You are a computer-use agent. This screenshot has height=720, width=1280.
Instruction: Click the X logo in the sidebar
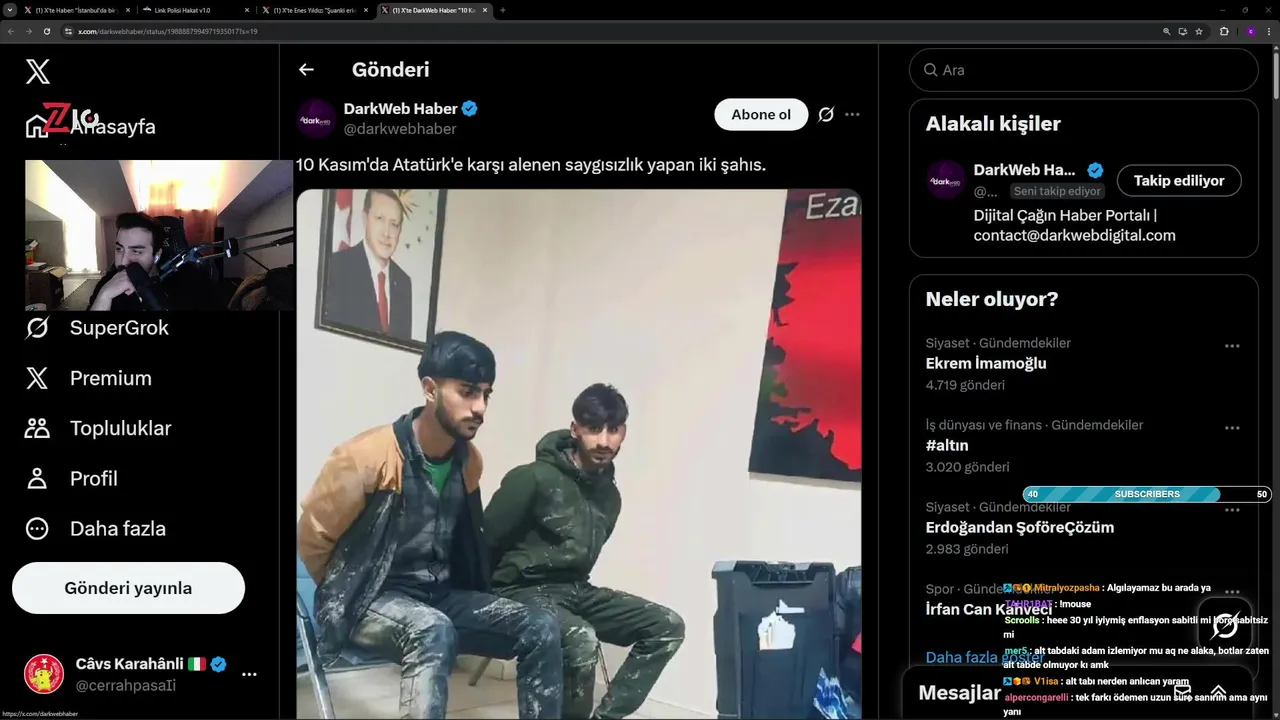pos(38,71)
